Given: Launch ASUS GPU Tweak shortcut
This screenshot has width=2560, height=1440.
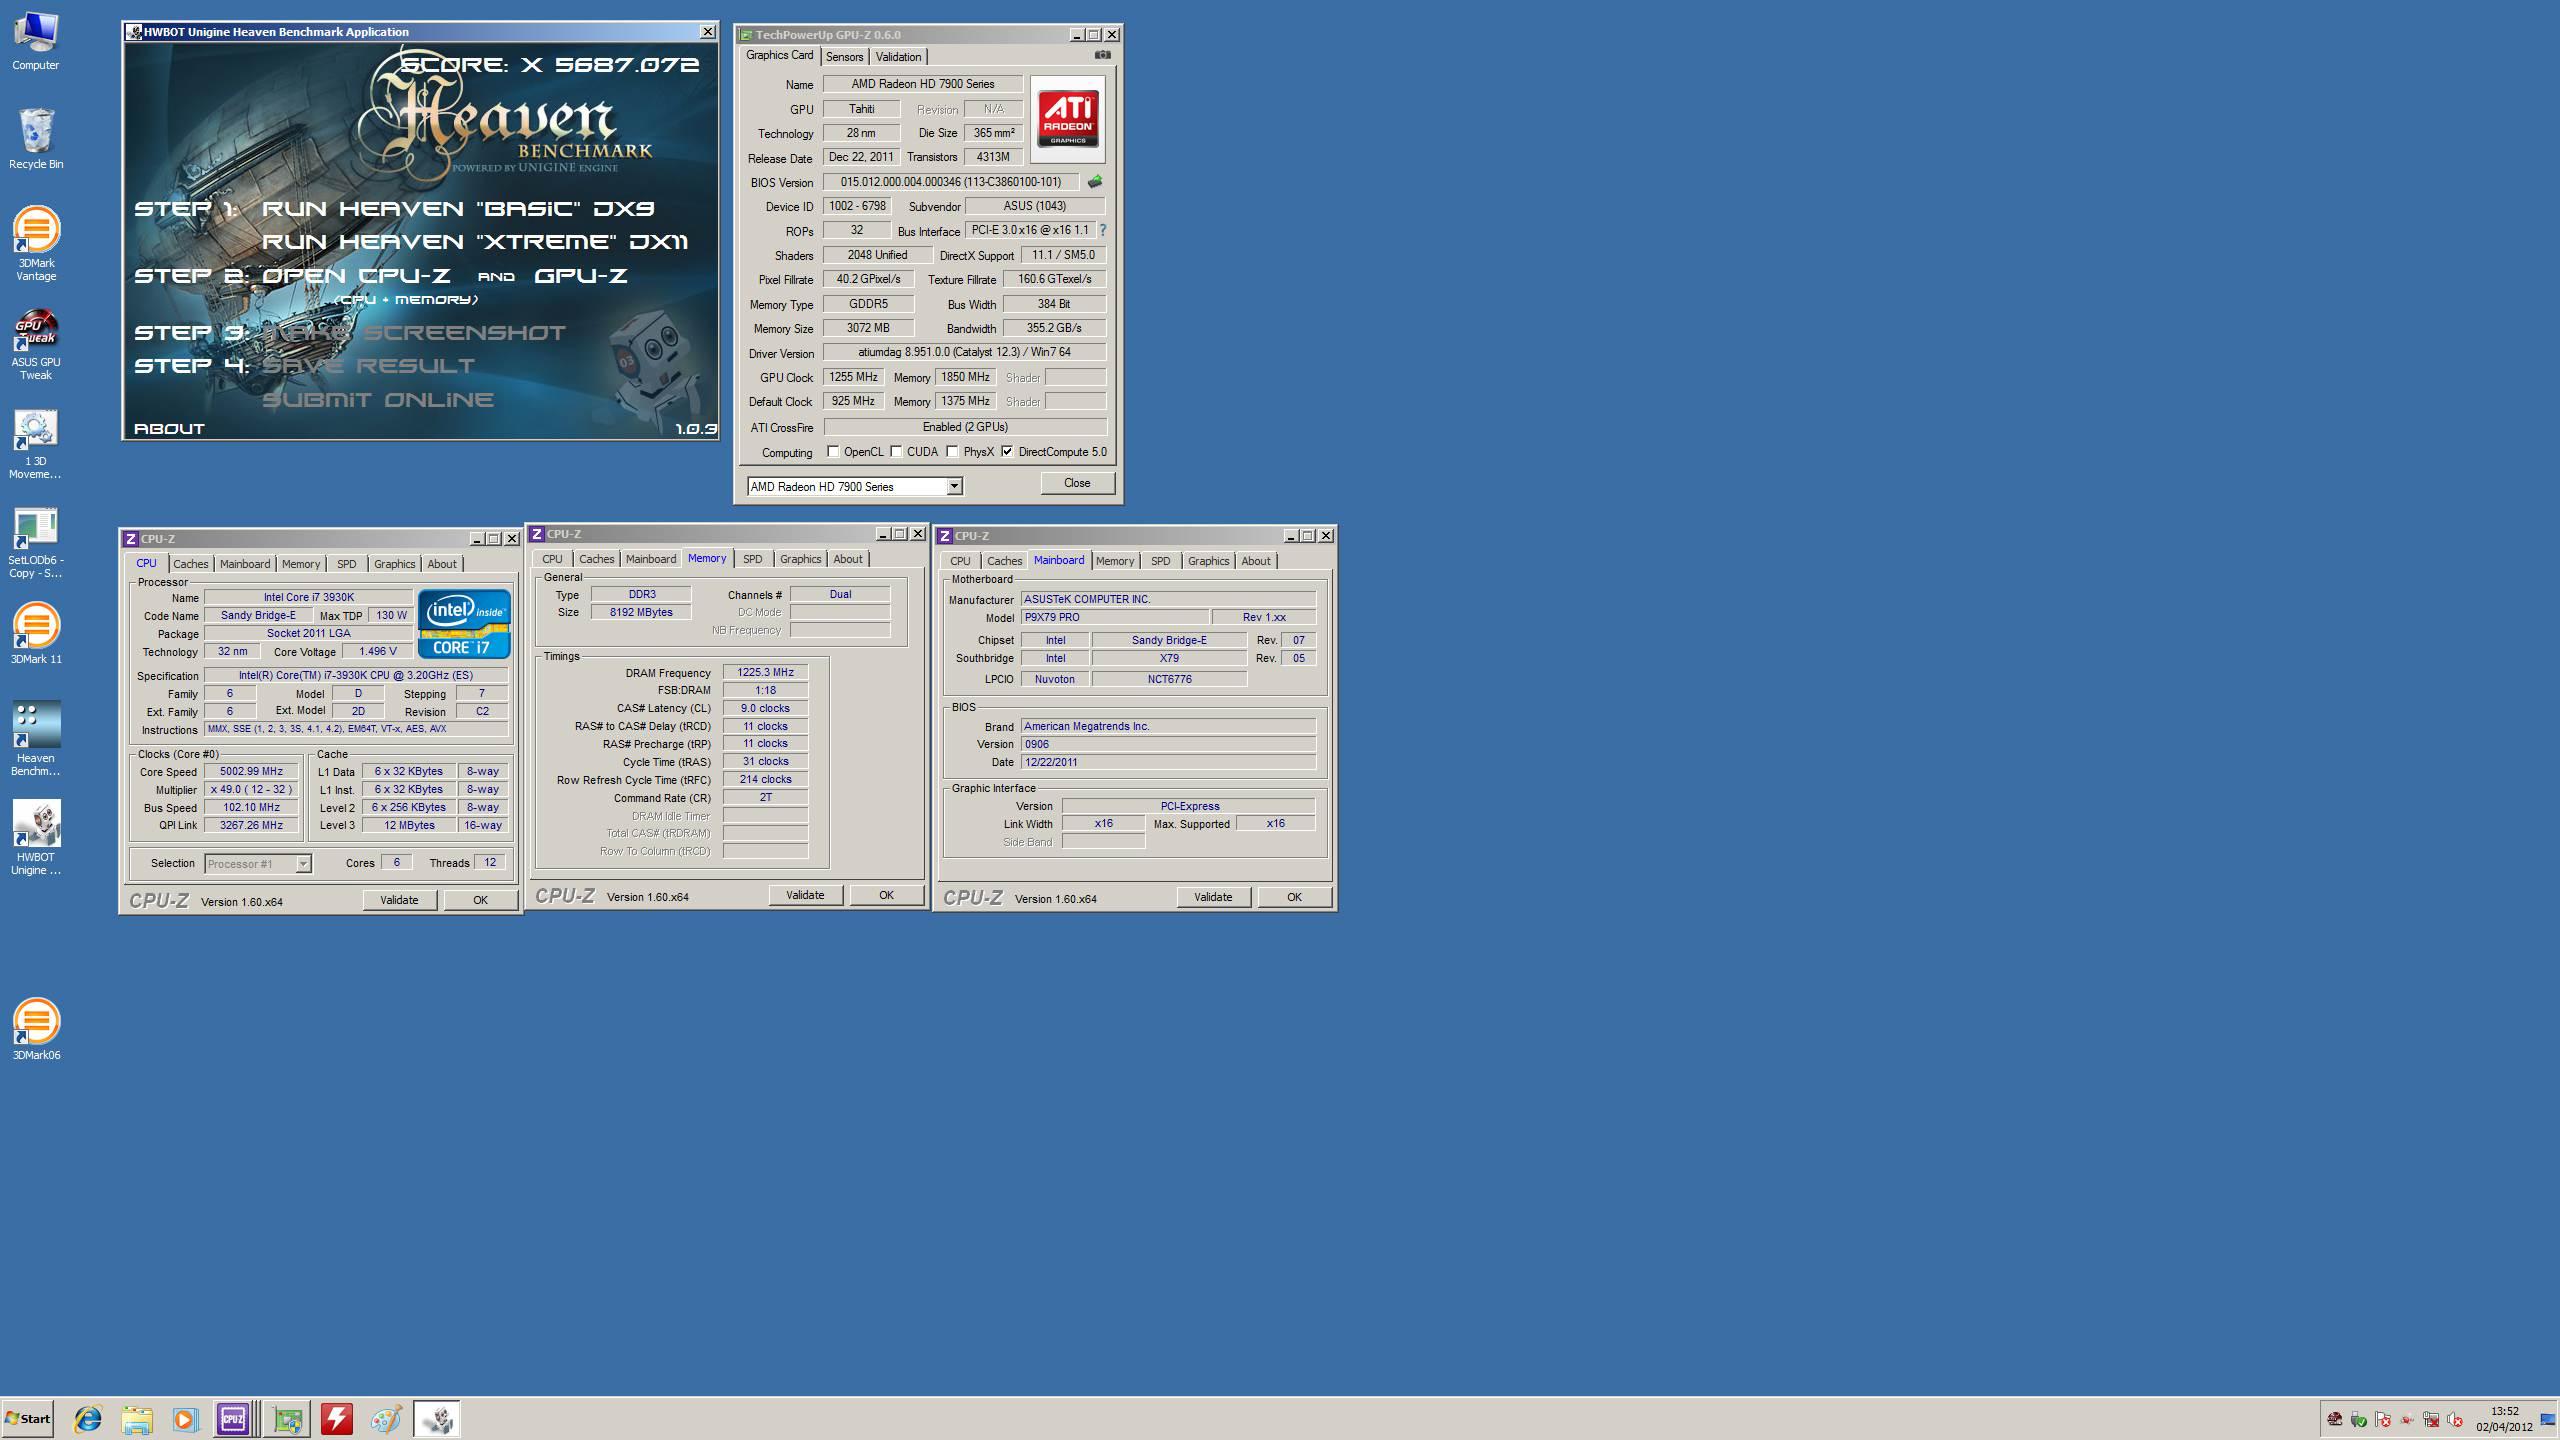Looking at the screenshot, I should point(36,344).
